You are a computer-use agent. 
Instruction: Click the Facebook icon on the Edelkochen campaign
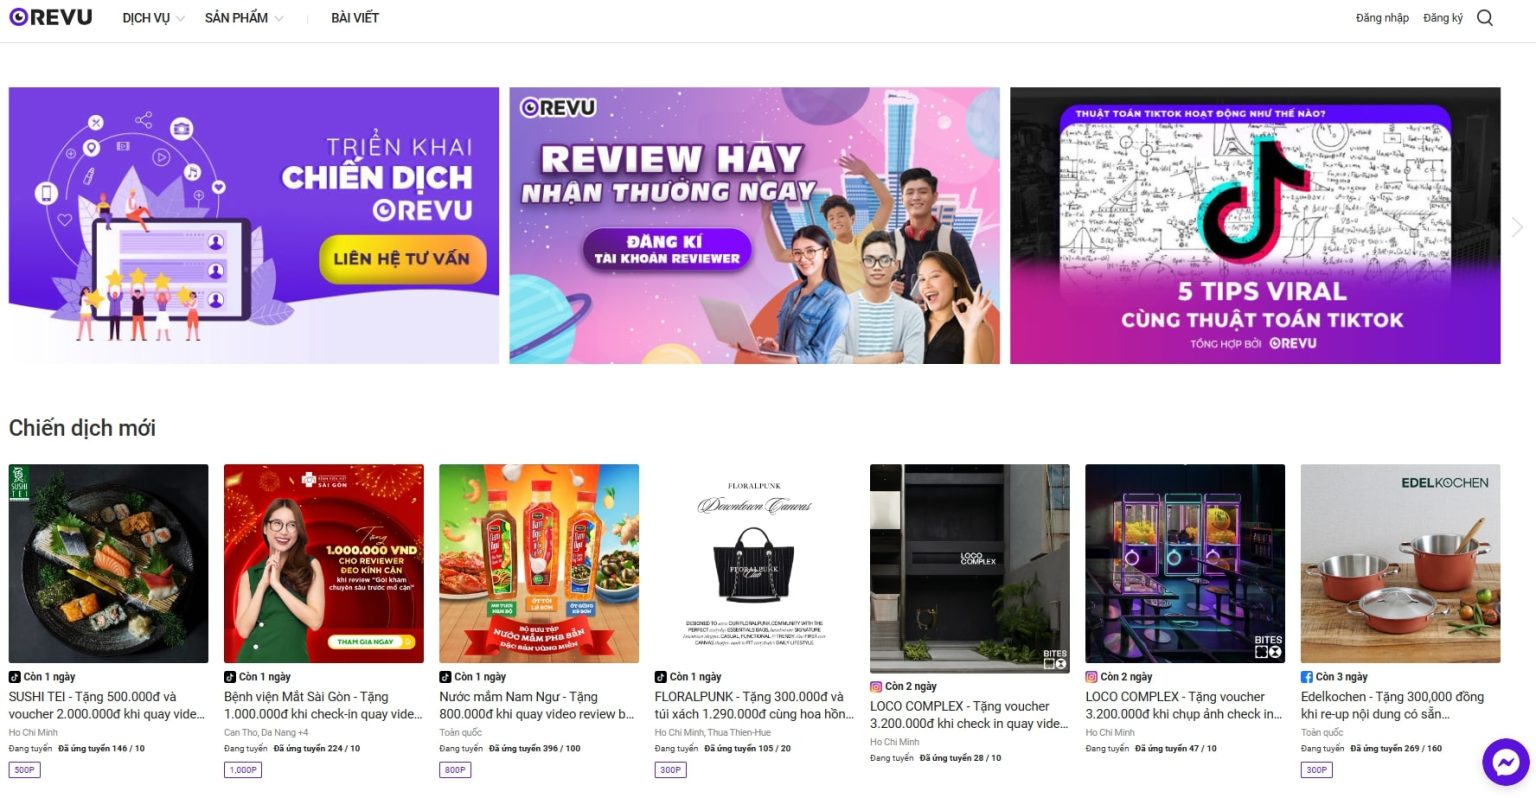(x=1307, y=677)
